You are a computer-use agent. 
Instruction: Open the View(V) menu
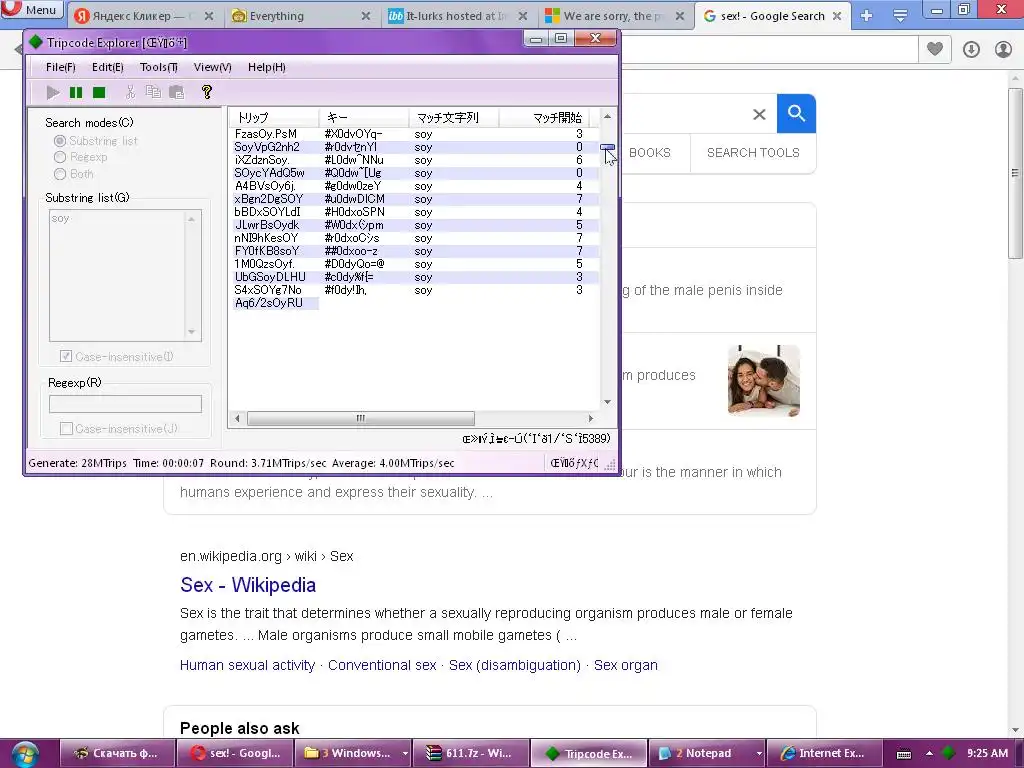click(212, 67)
